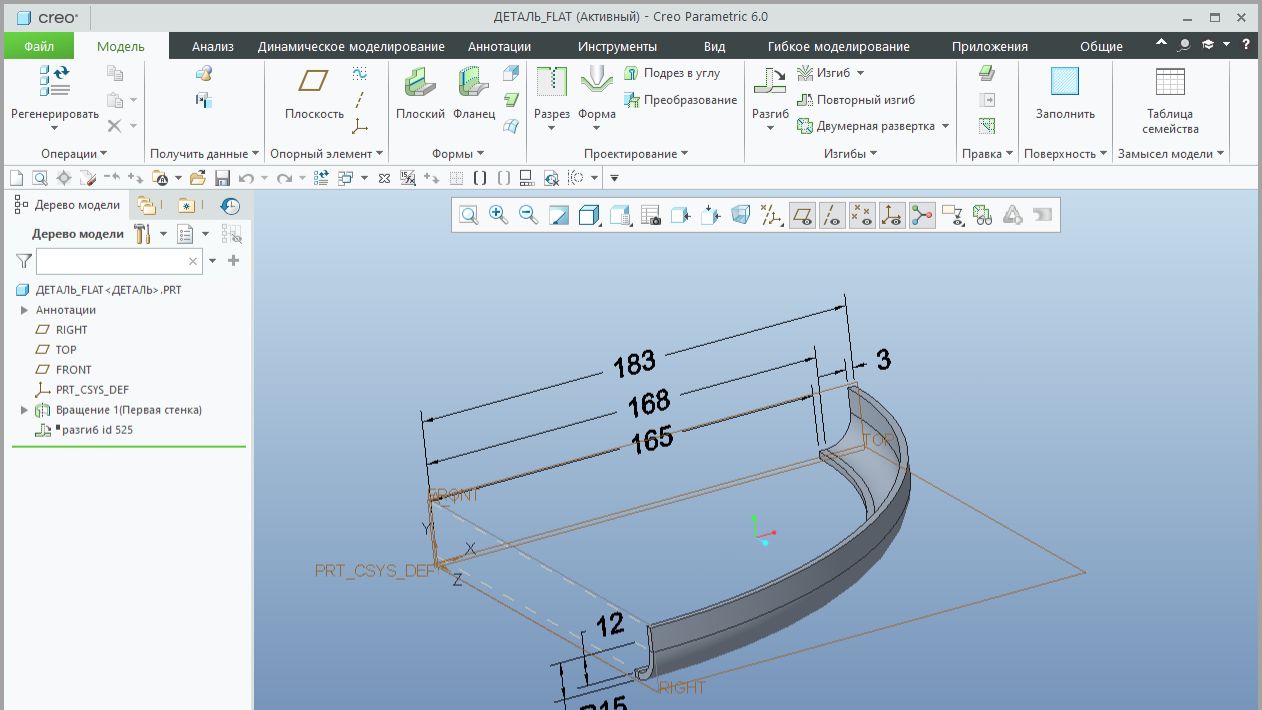Toggle coordinate system display visibility
The image size is (1262, 710).
[892, 215]
